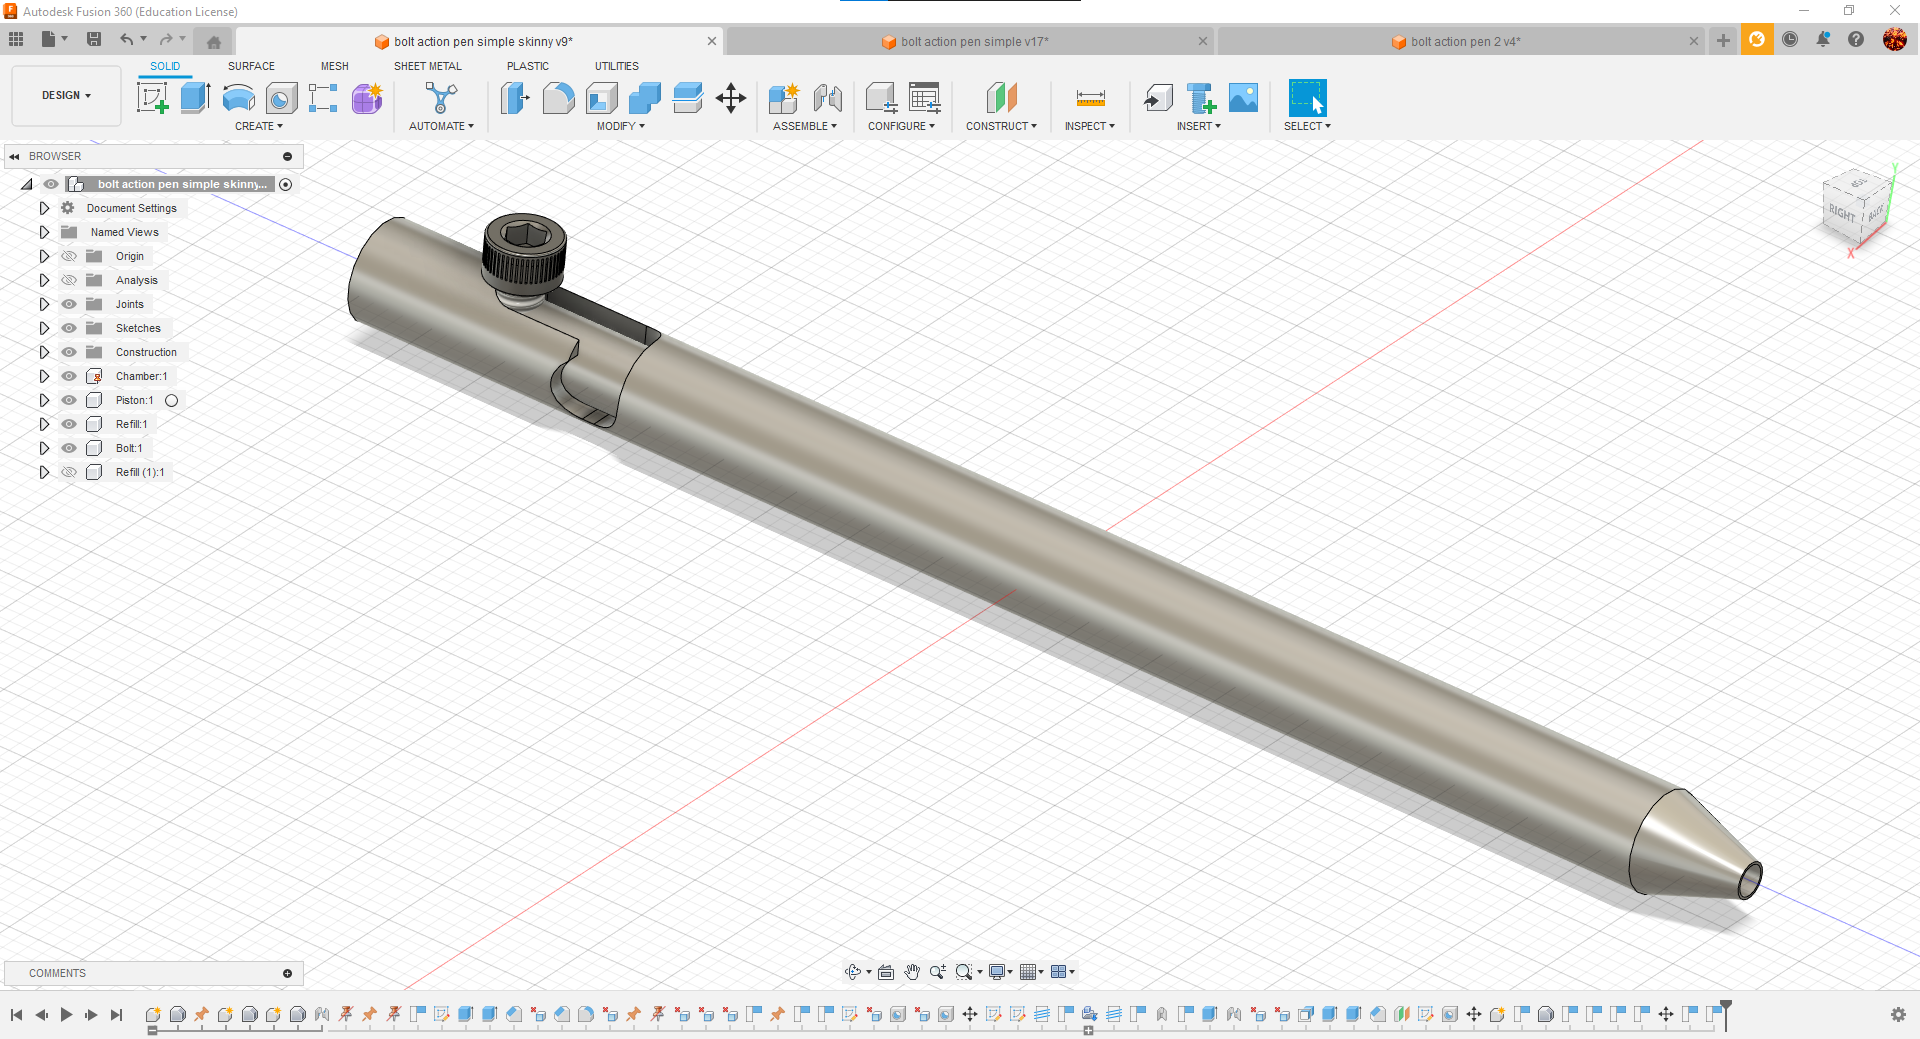Collapse the BROWSER panel arrows
Screen dimensions: 1920x1039
click(x=14, y=156)
